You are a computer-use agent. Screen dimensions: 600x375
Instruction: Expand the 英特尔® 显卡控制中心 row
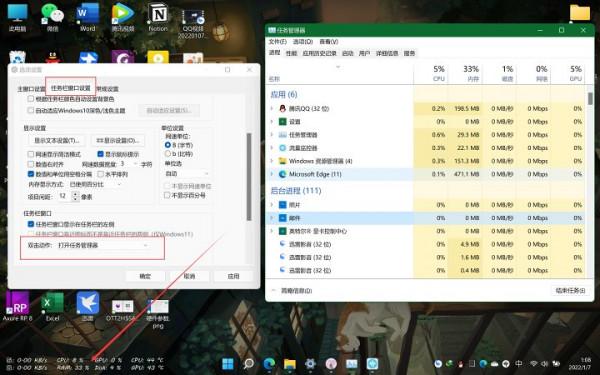point(272,231)
